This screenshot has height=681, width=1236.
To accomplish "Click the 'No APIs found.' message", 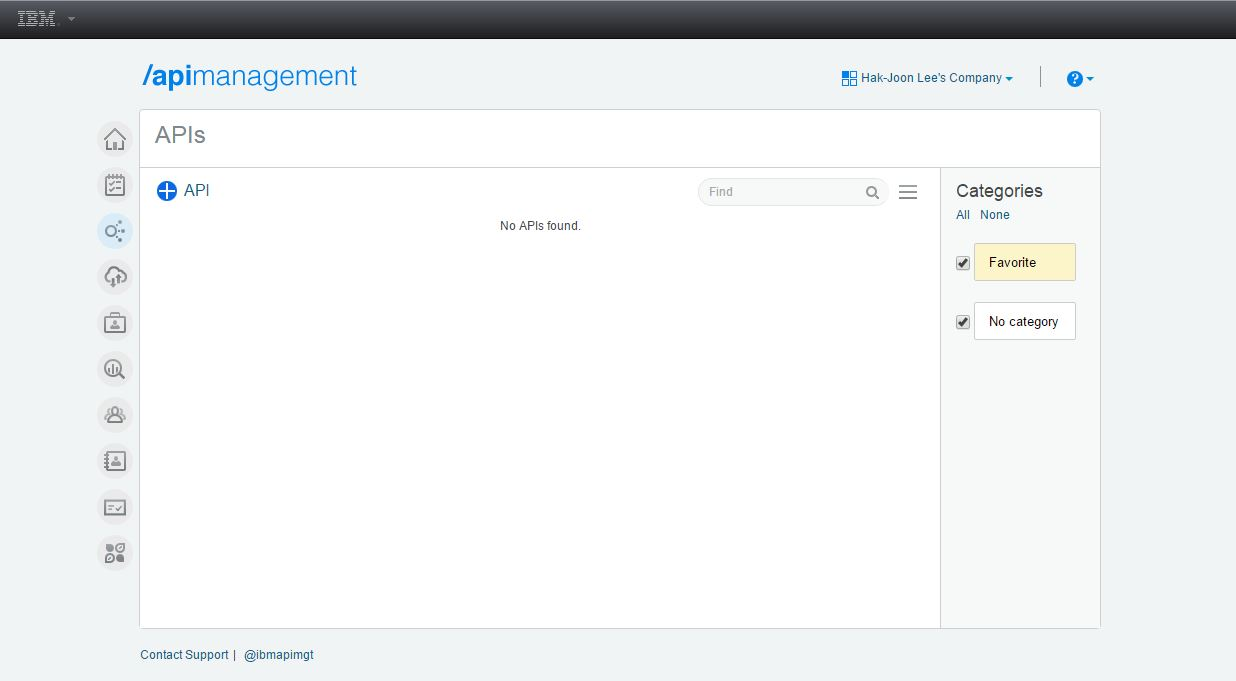I will click(540, 226).
